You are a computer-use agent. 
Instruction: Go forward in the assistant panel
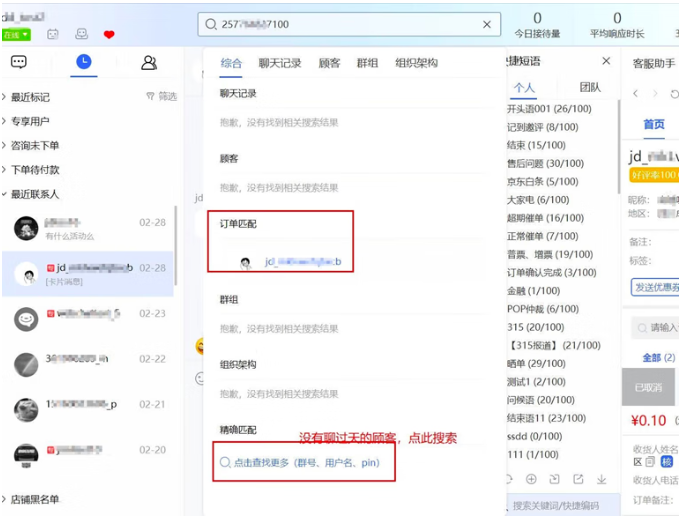[655, 94]
